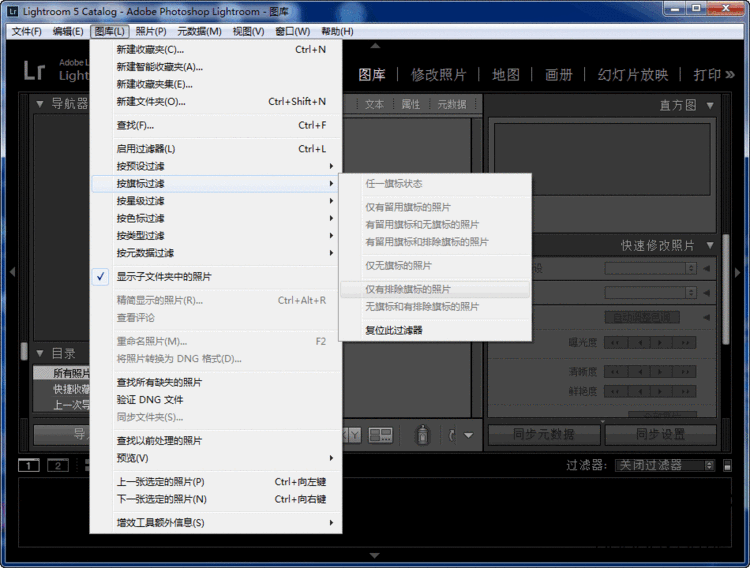Screen dimensions: 750x568
Task: Toggle the filter lock switch at filmstrip right
Action: (728, 465)
